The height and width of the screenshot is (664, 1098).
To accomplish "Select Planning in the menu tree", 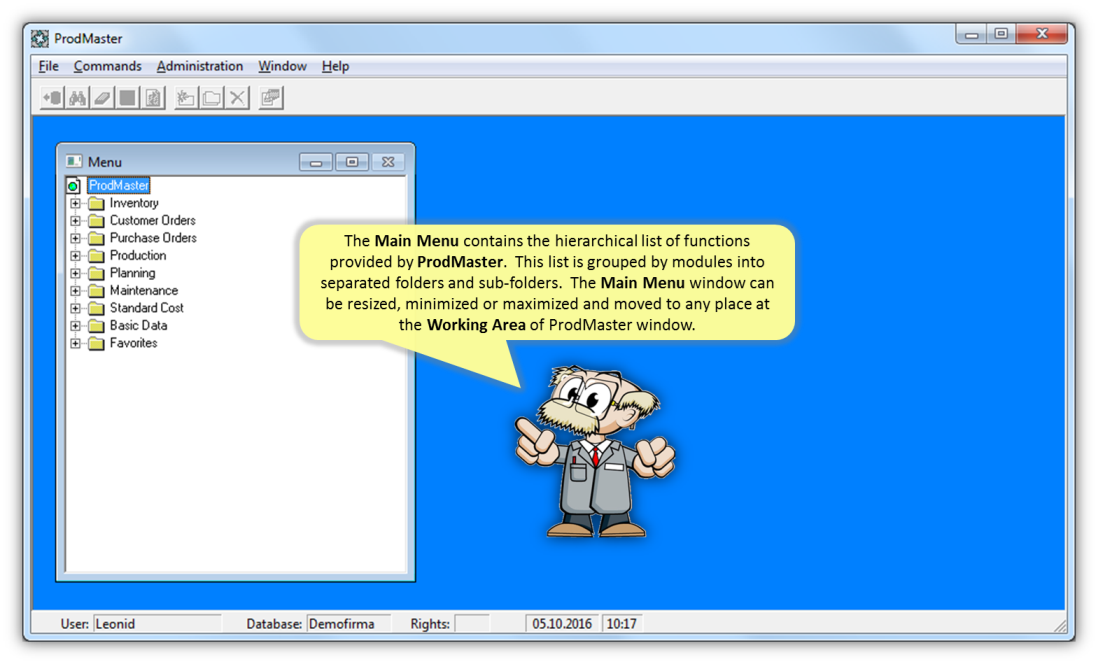I will (x=132, y=273).
